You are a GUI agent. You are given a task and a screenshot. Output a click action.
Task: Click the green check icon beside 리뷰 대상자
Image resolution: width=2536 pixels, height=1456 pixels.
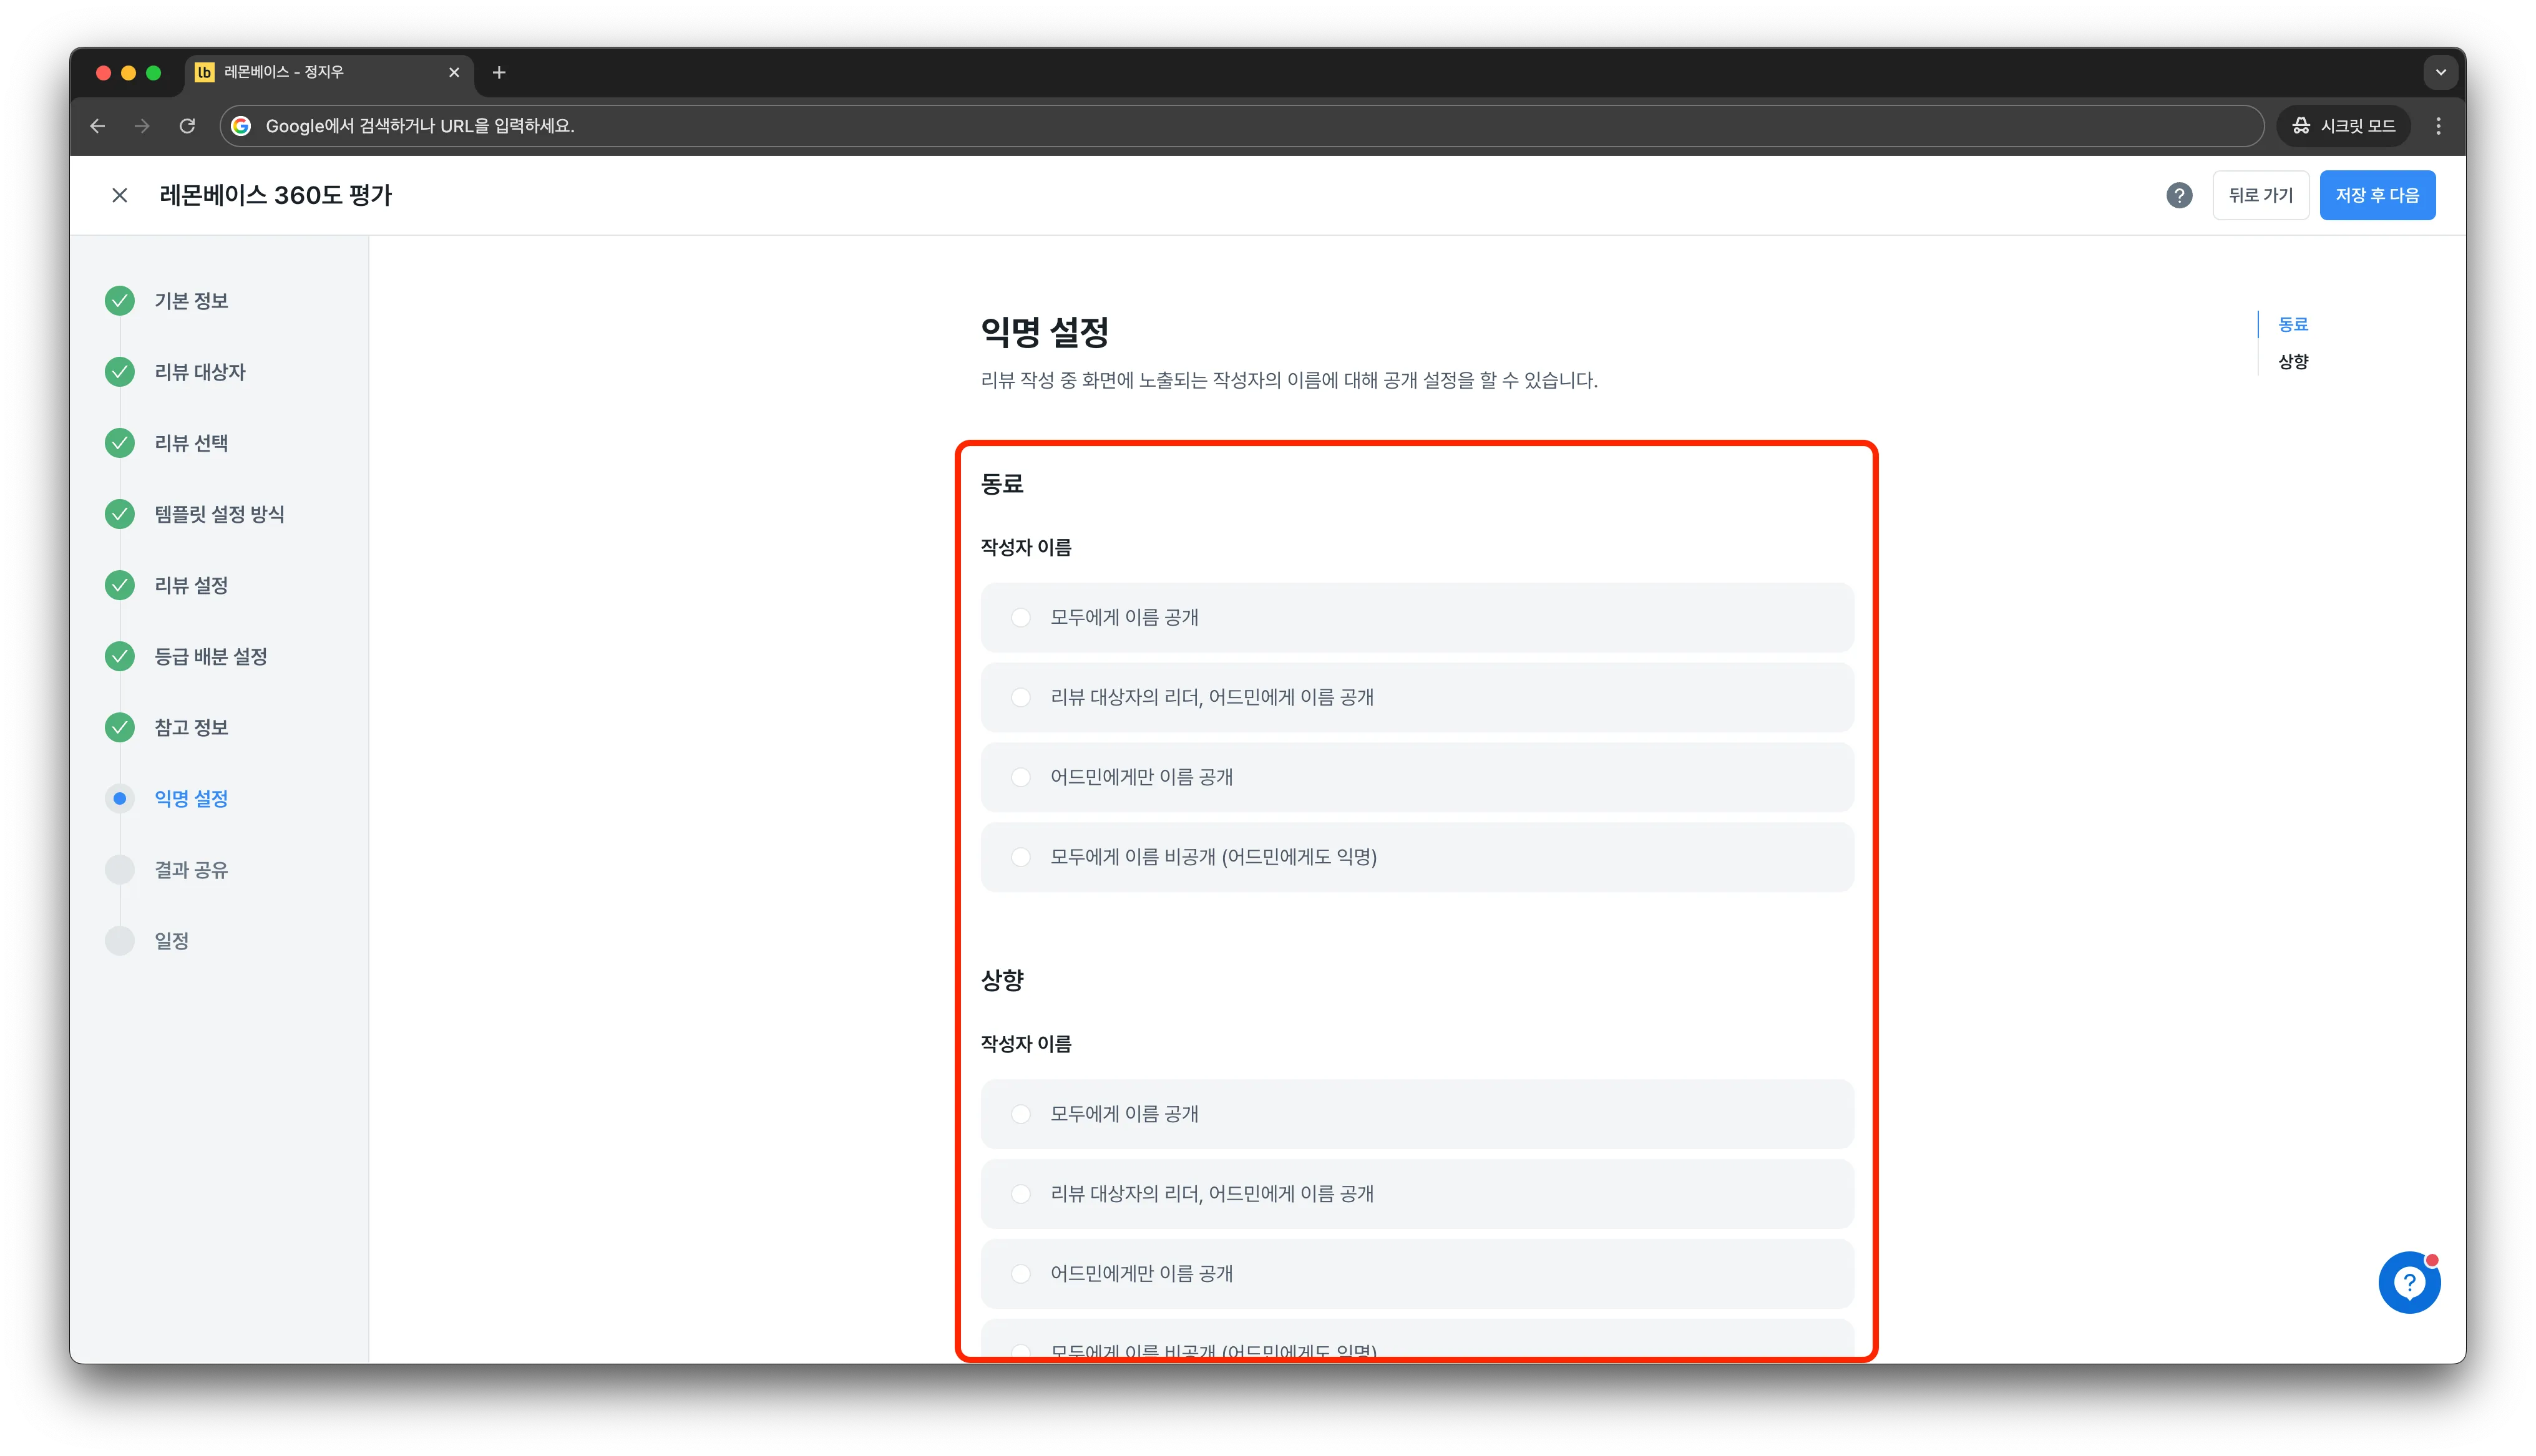click(x=120, y=372)
